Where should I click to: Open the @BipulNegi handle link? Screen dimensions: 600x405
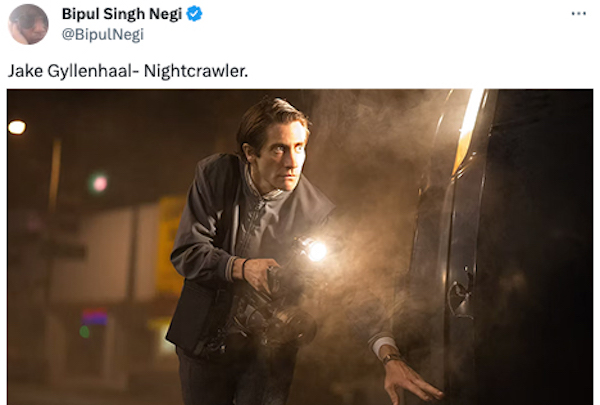coord(103,34)
